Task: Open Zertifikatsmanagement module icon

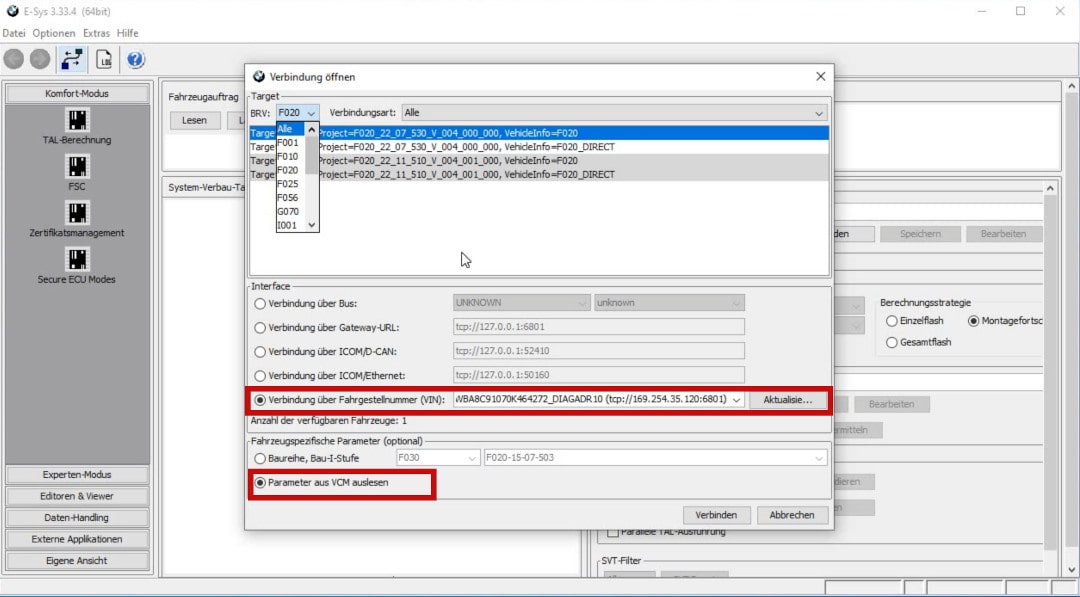Action: 77,213
